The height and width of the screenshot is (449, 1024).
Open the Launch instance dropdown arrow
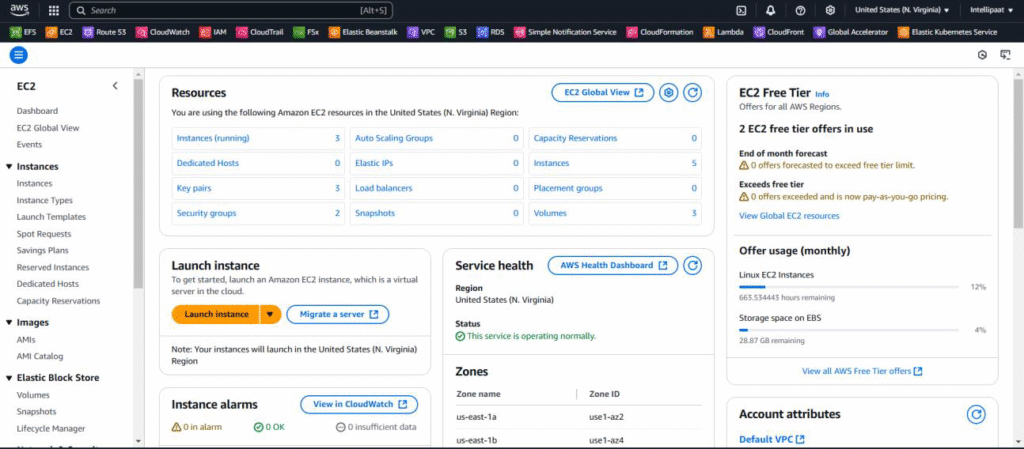tap(269, 314)
